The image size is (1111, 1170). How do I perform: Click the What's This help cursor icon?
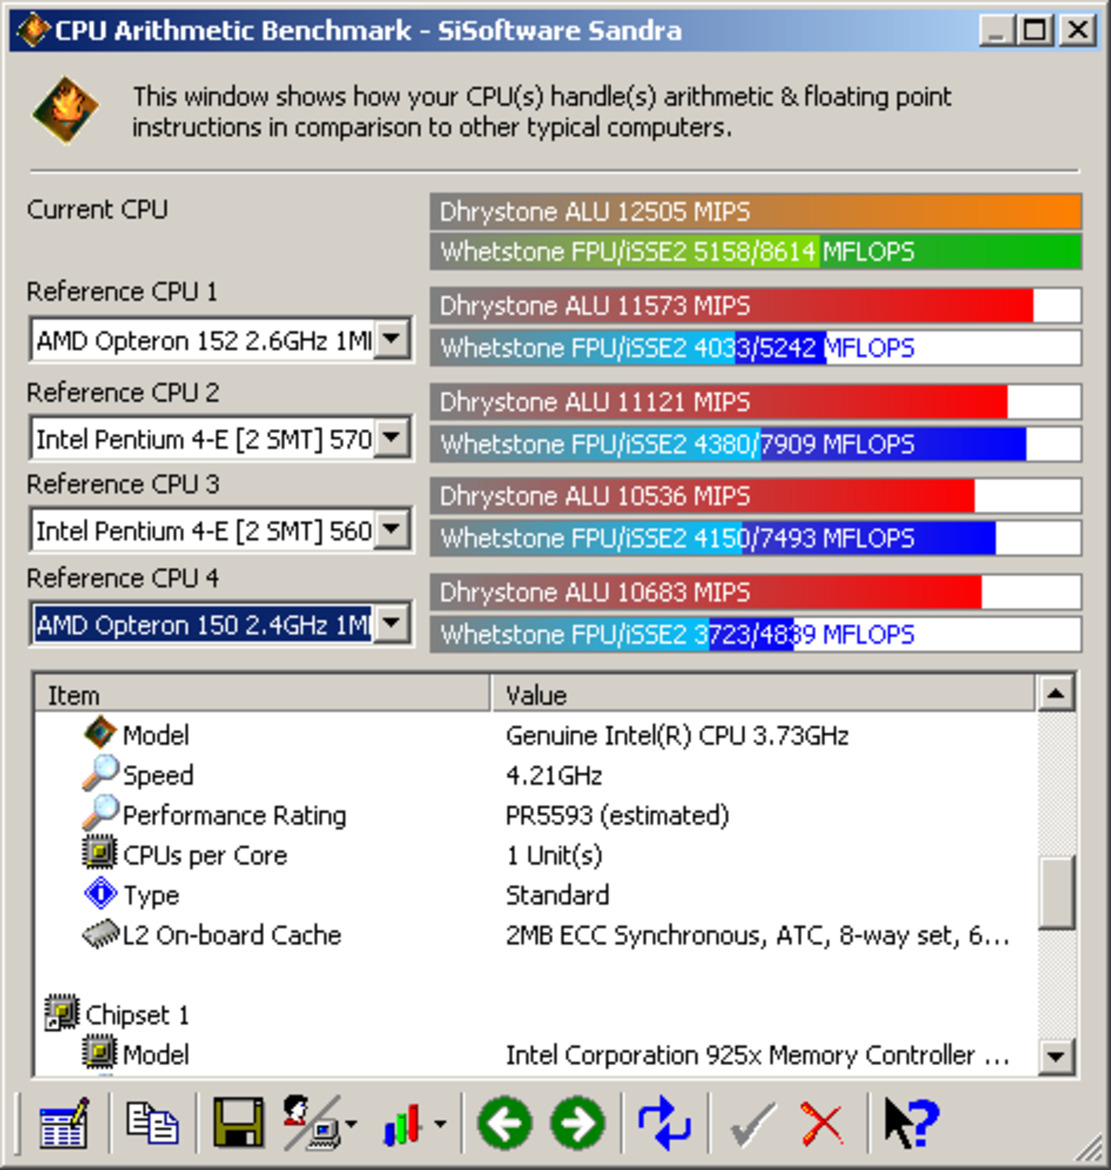[x=912, y=1122]
